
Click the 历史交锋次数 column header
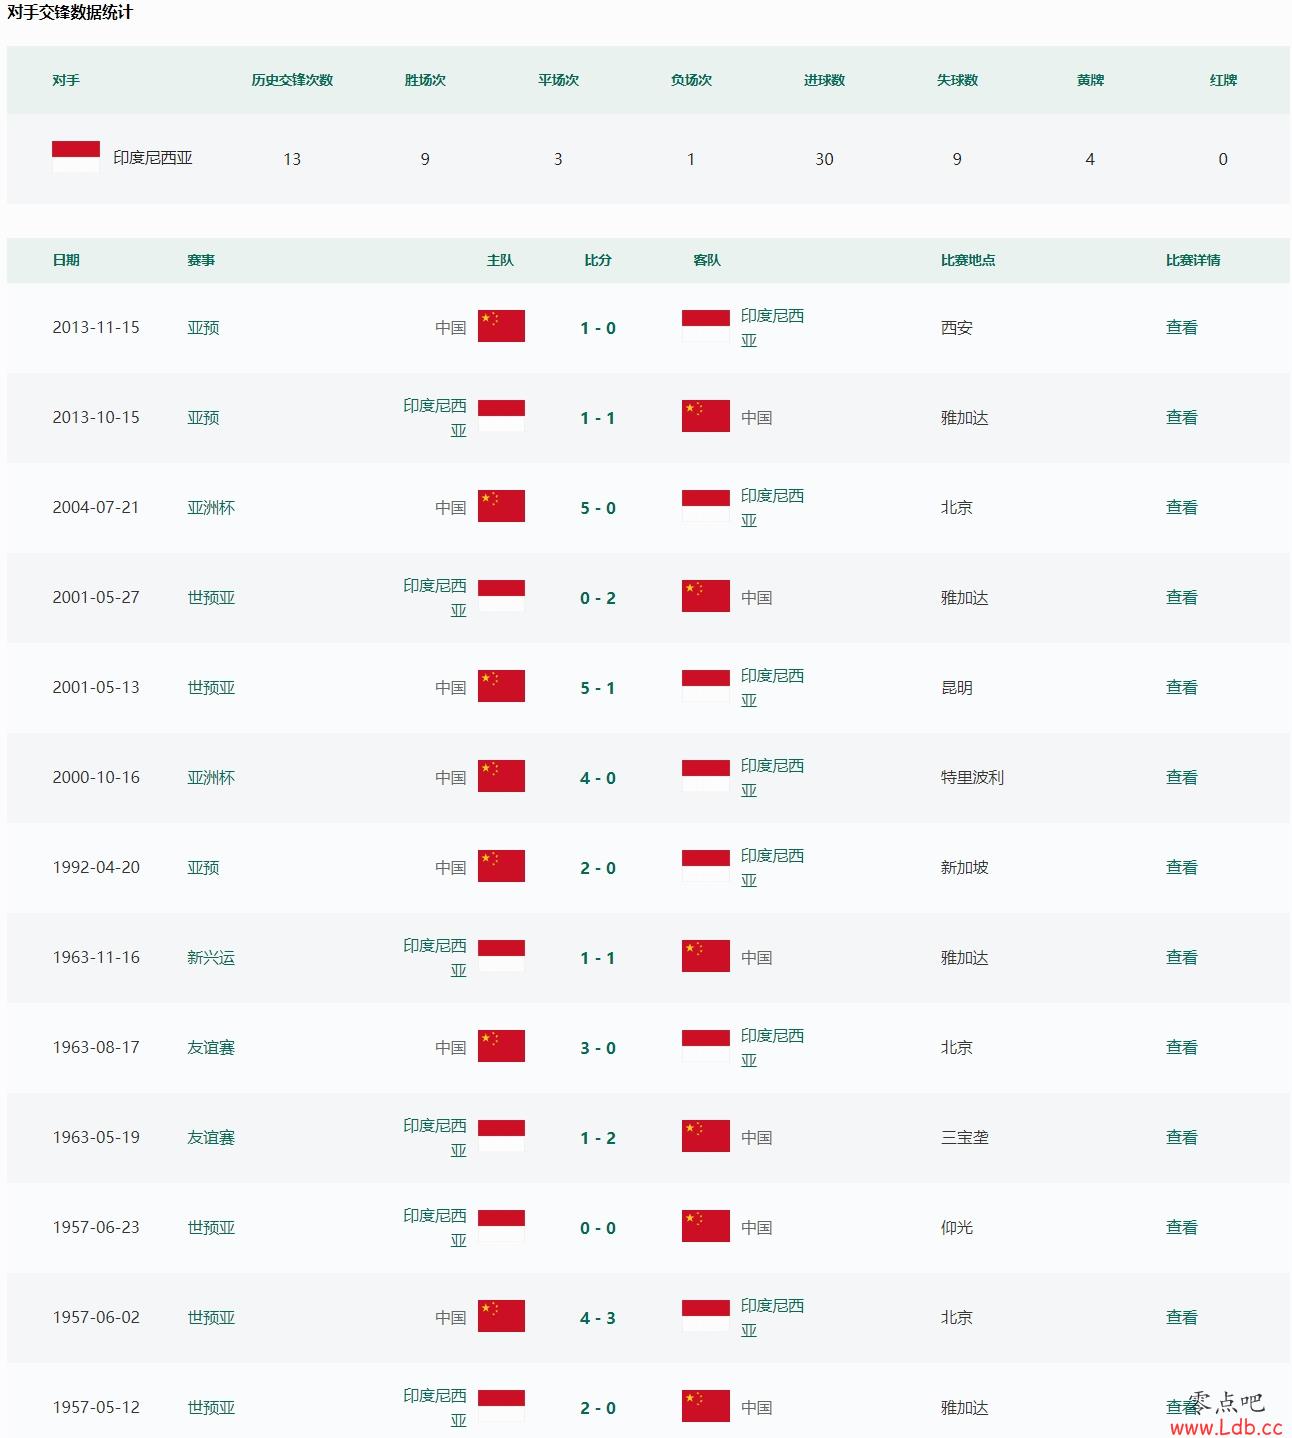coord(292,80)
